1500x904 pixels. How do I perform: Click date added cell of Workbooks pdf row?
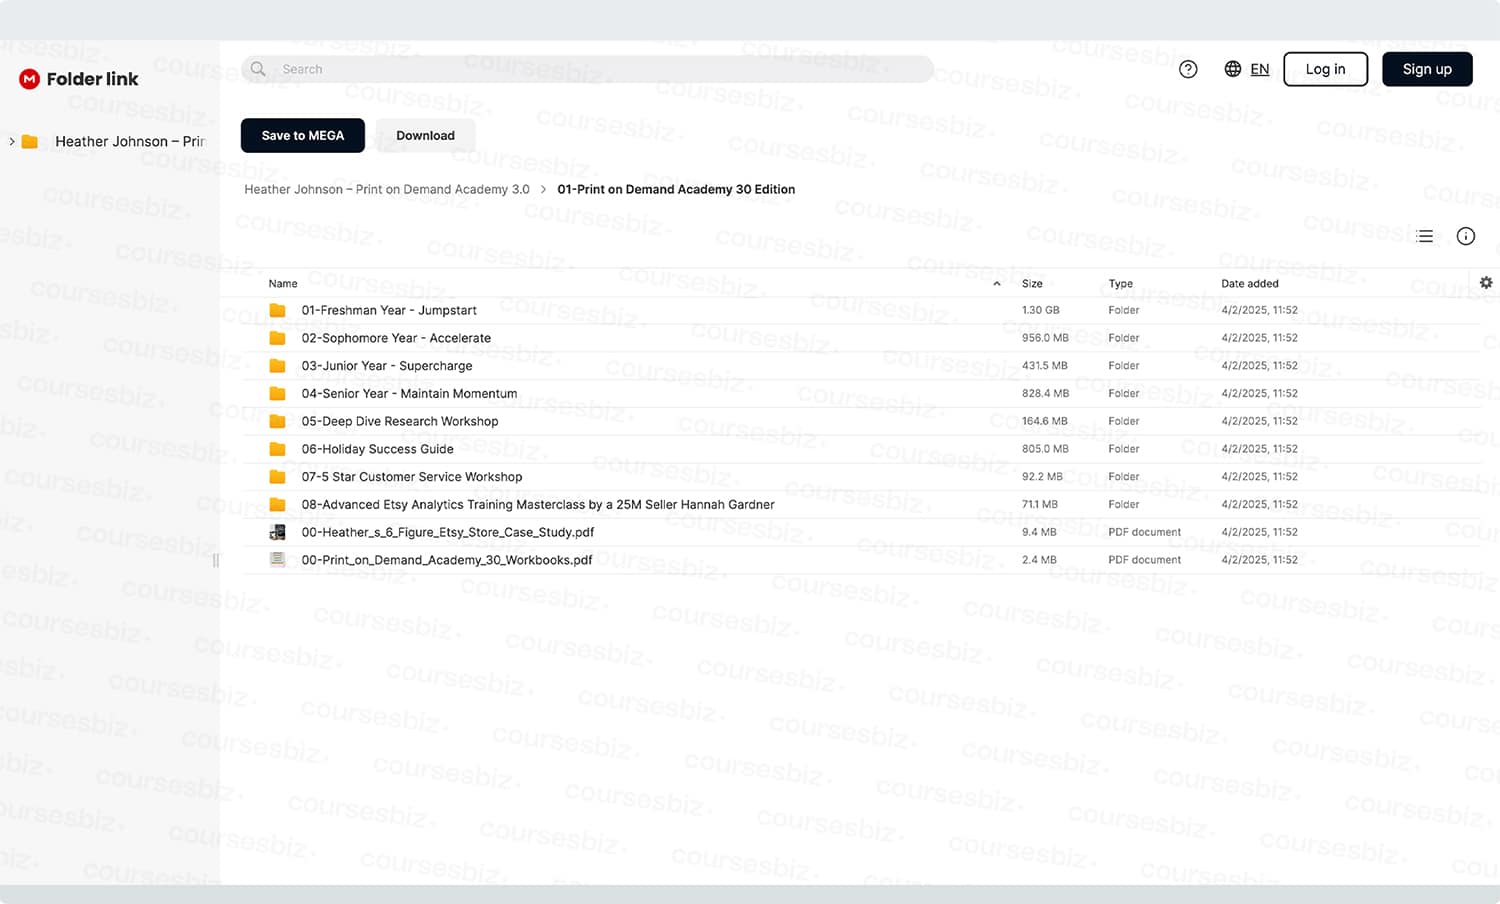pos(1259,560)
